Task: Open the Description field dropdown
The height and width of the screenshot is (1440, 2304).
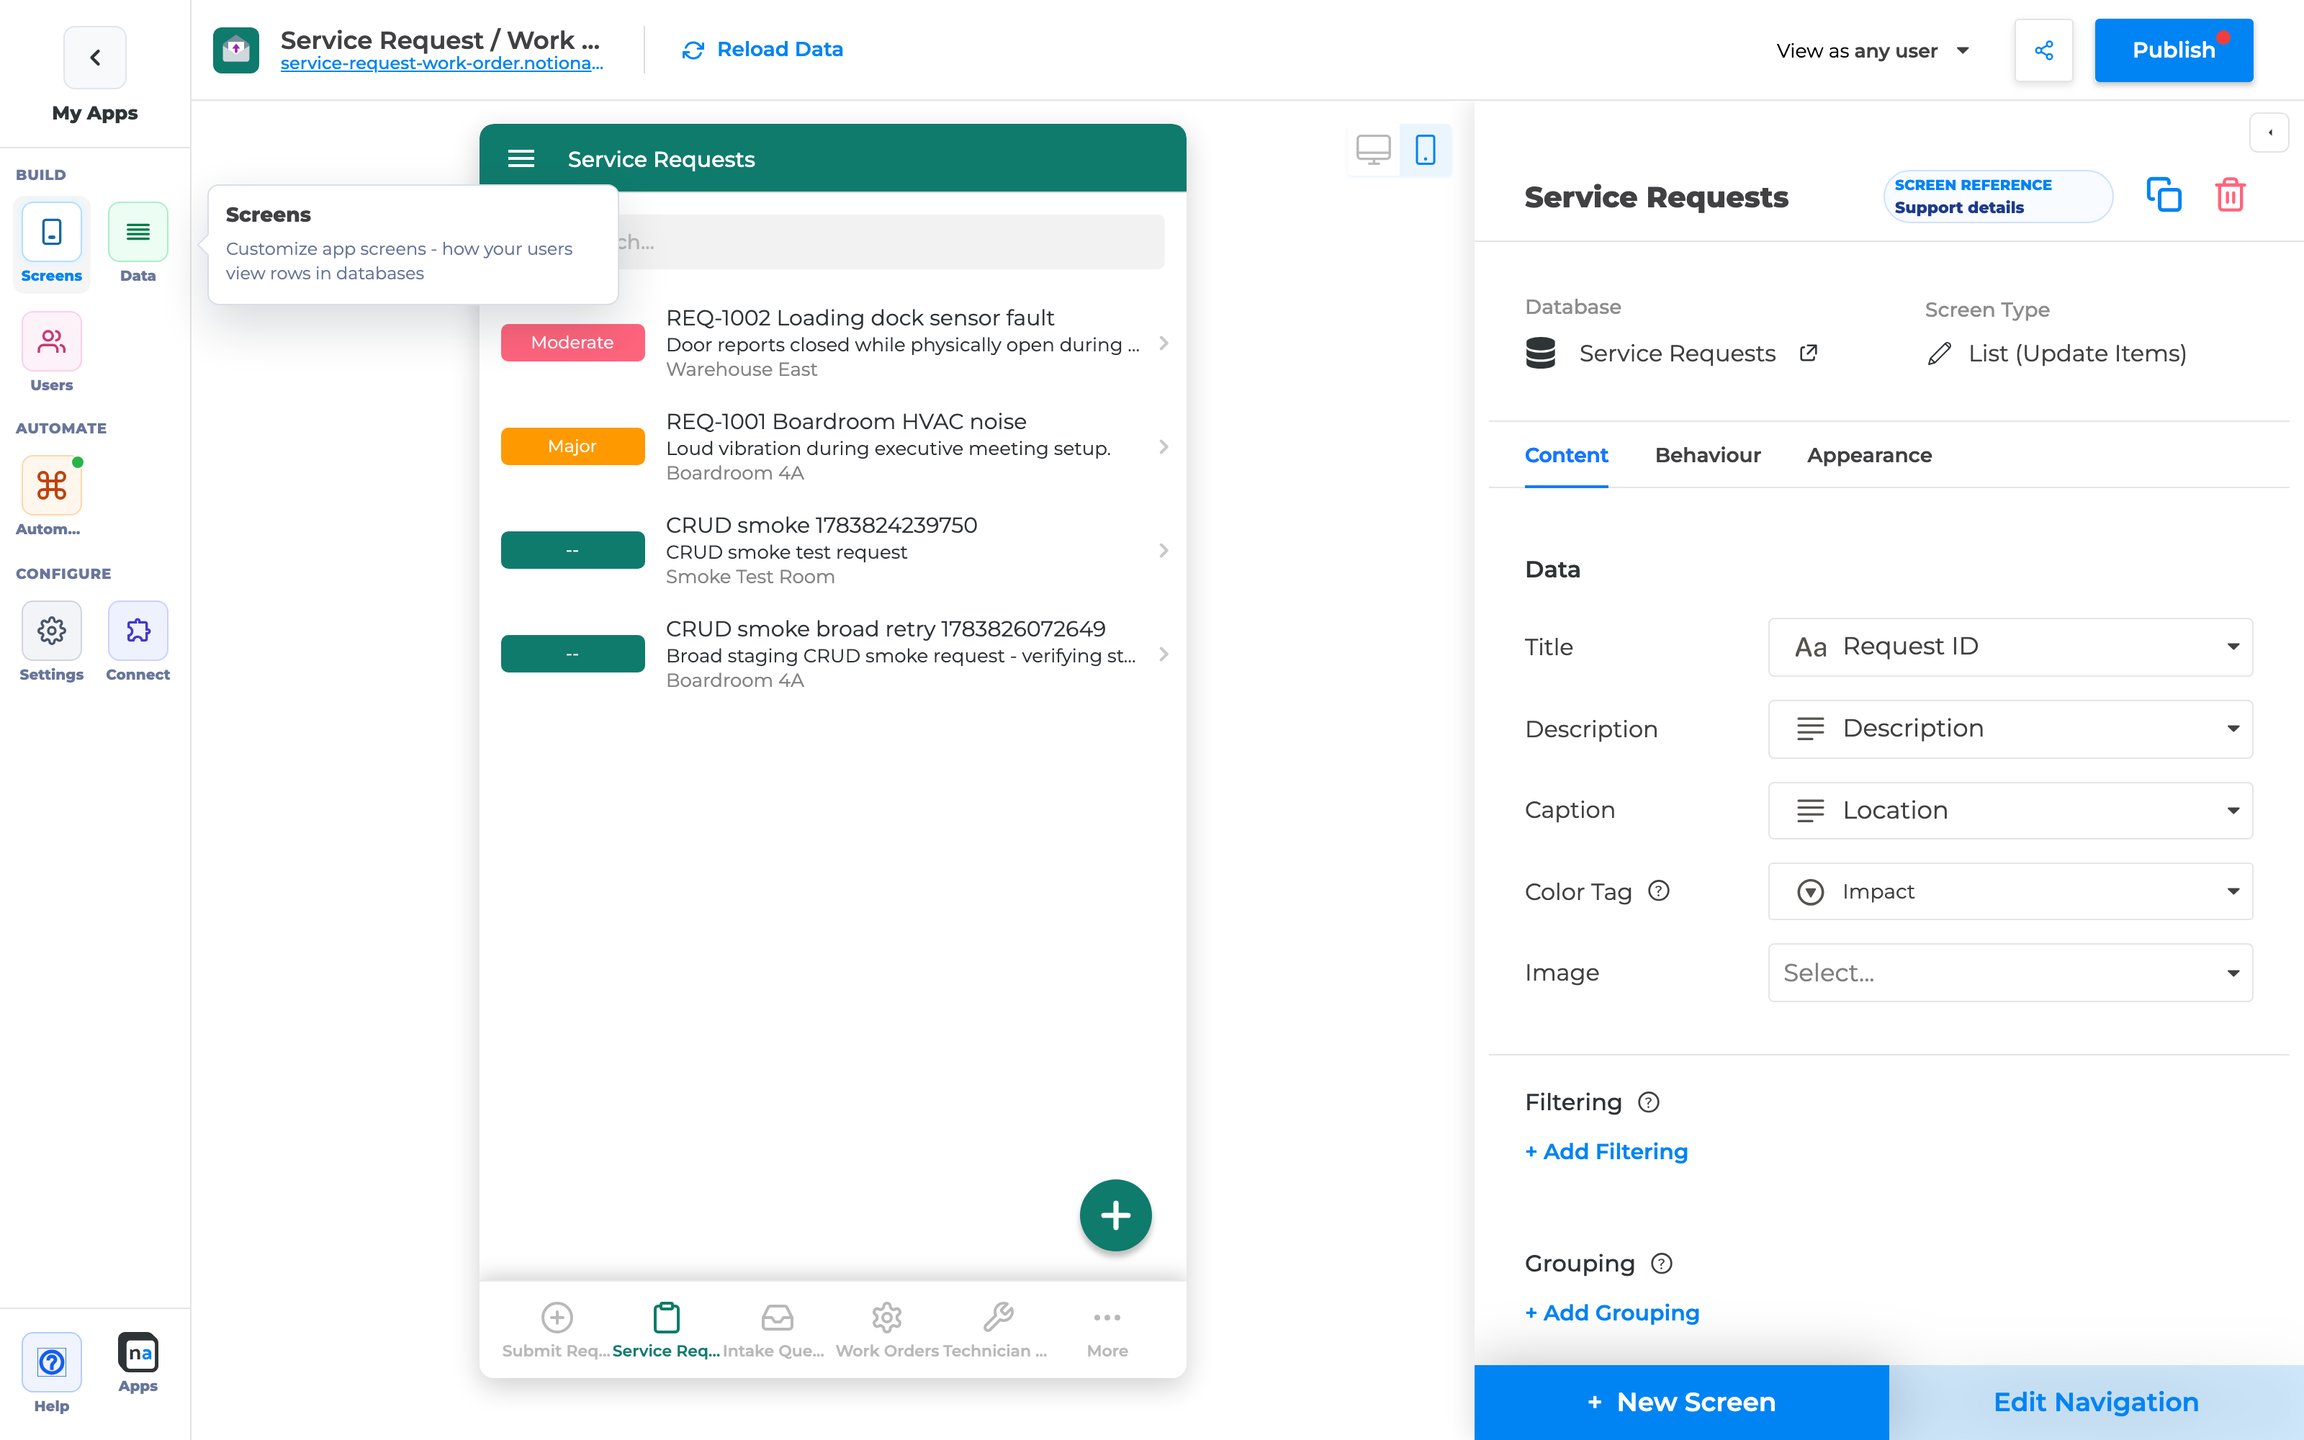Action: tap(2010, 729)
